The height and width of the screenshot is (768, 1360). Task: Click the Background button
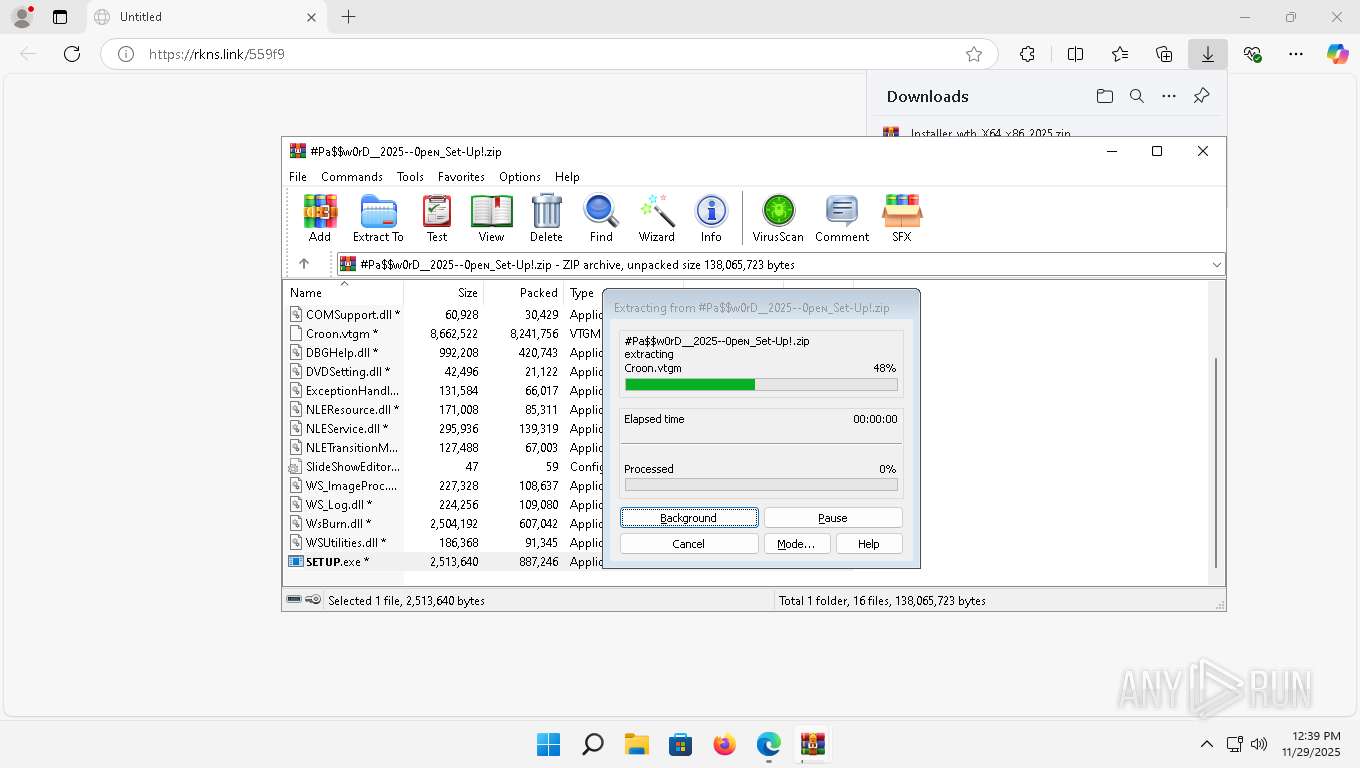pos(689,517)
